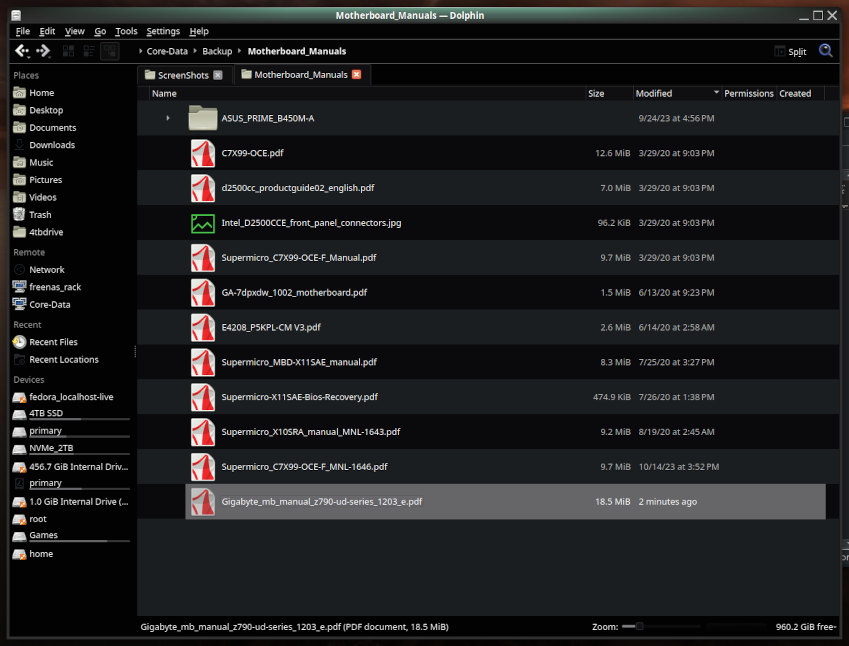Switch to Icons view mode
This screenshot has width=849, height=646.
pyautogui.click(x=68, y=51)
